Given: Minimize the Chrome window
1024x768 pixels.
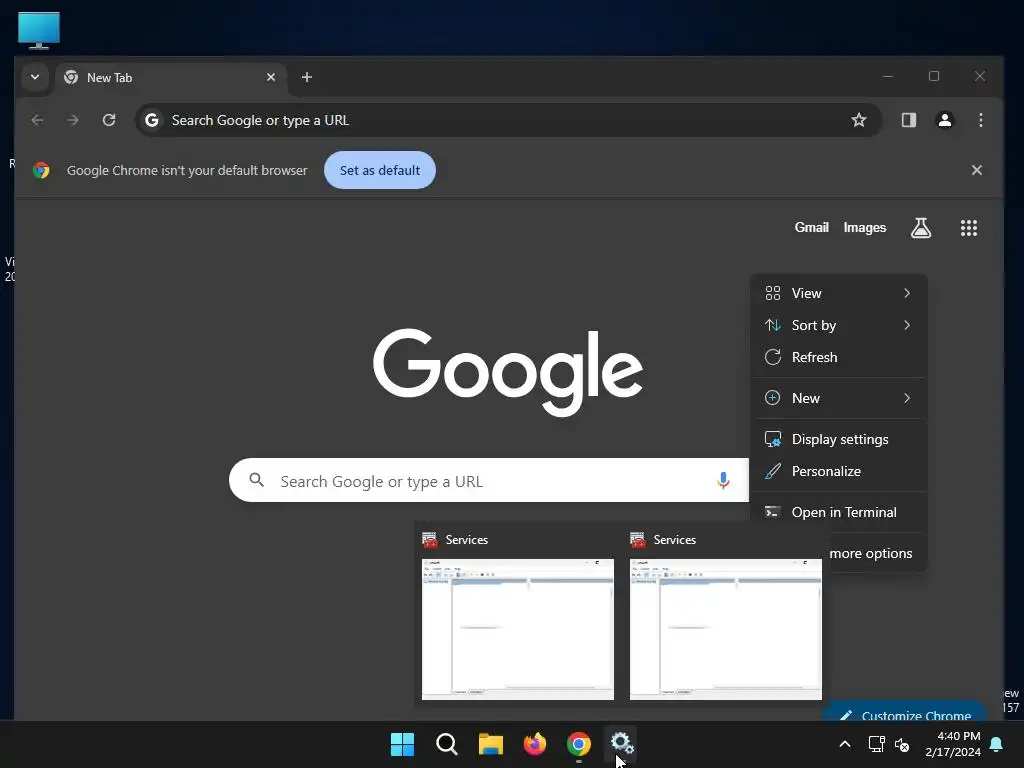Looking at the screenshot, I should 888,76.
